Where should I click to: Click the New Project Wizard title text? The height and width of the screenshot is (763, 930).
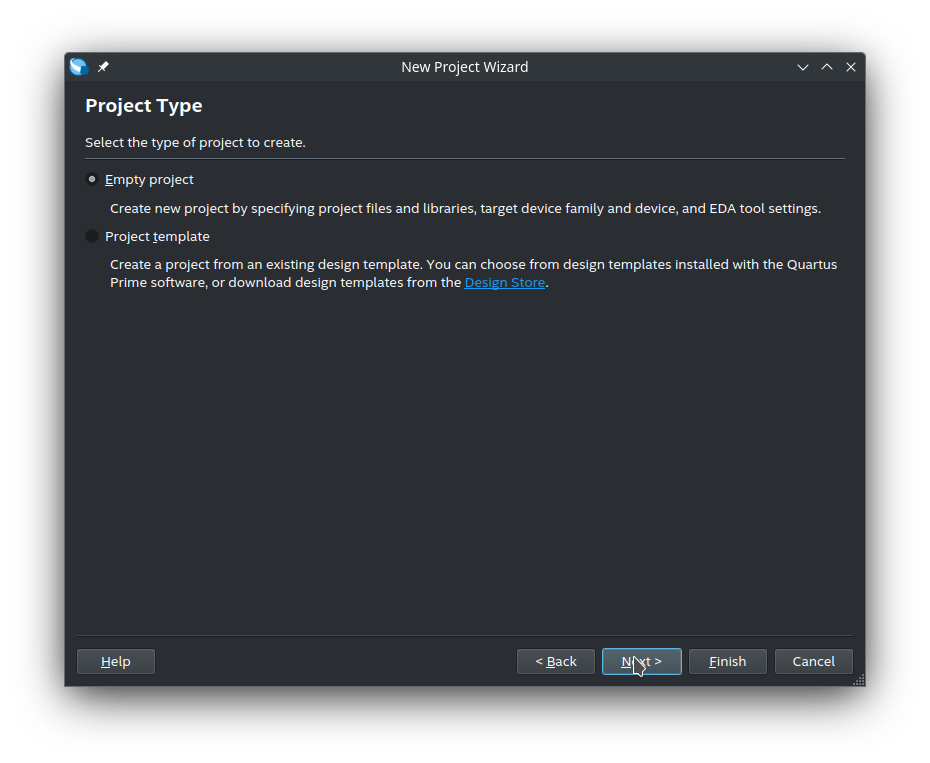(x=464, y=67)
